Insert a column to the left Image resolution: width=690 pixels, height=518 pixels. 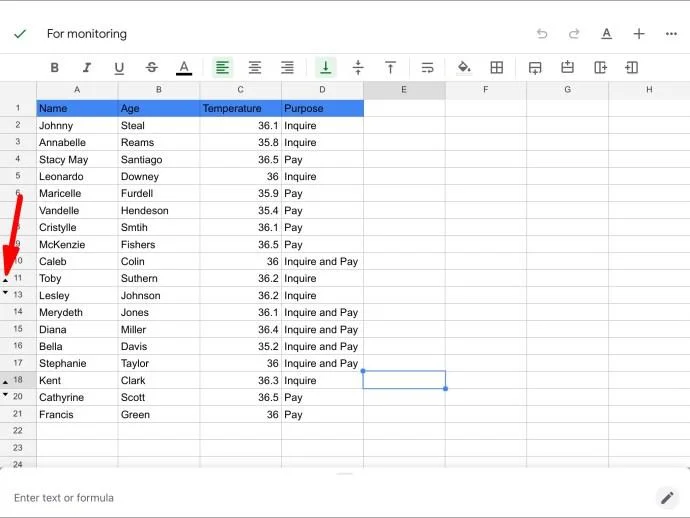pyautogui.click(x=631, y=67)
